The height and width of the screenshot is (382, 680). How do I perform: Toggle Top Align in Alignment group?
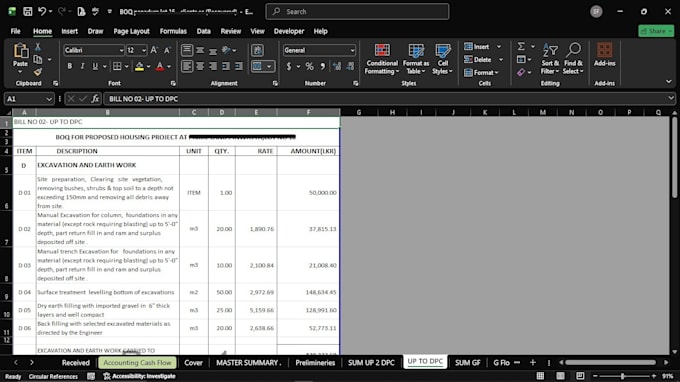187,50
